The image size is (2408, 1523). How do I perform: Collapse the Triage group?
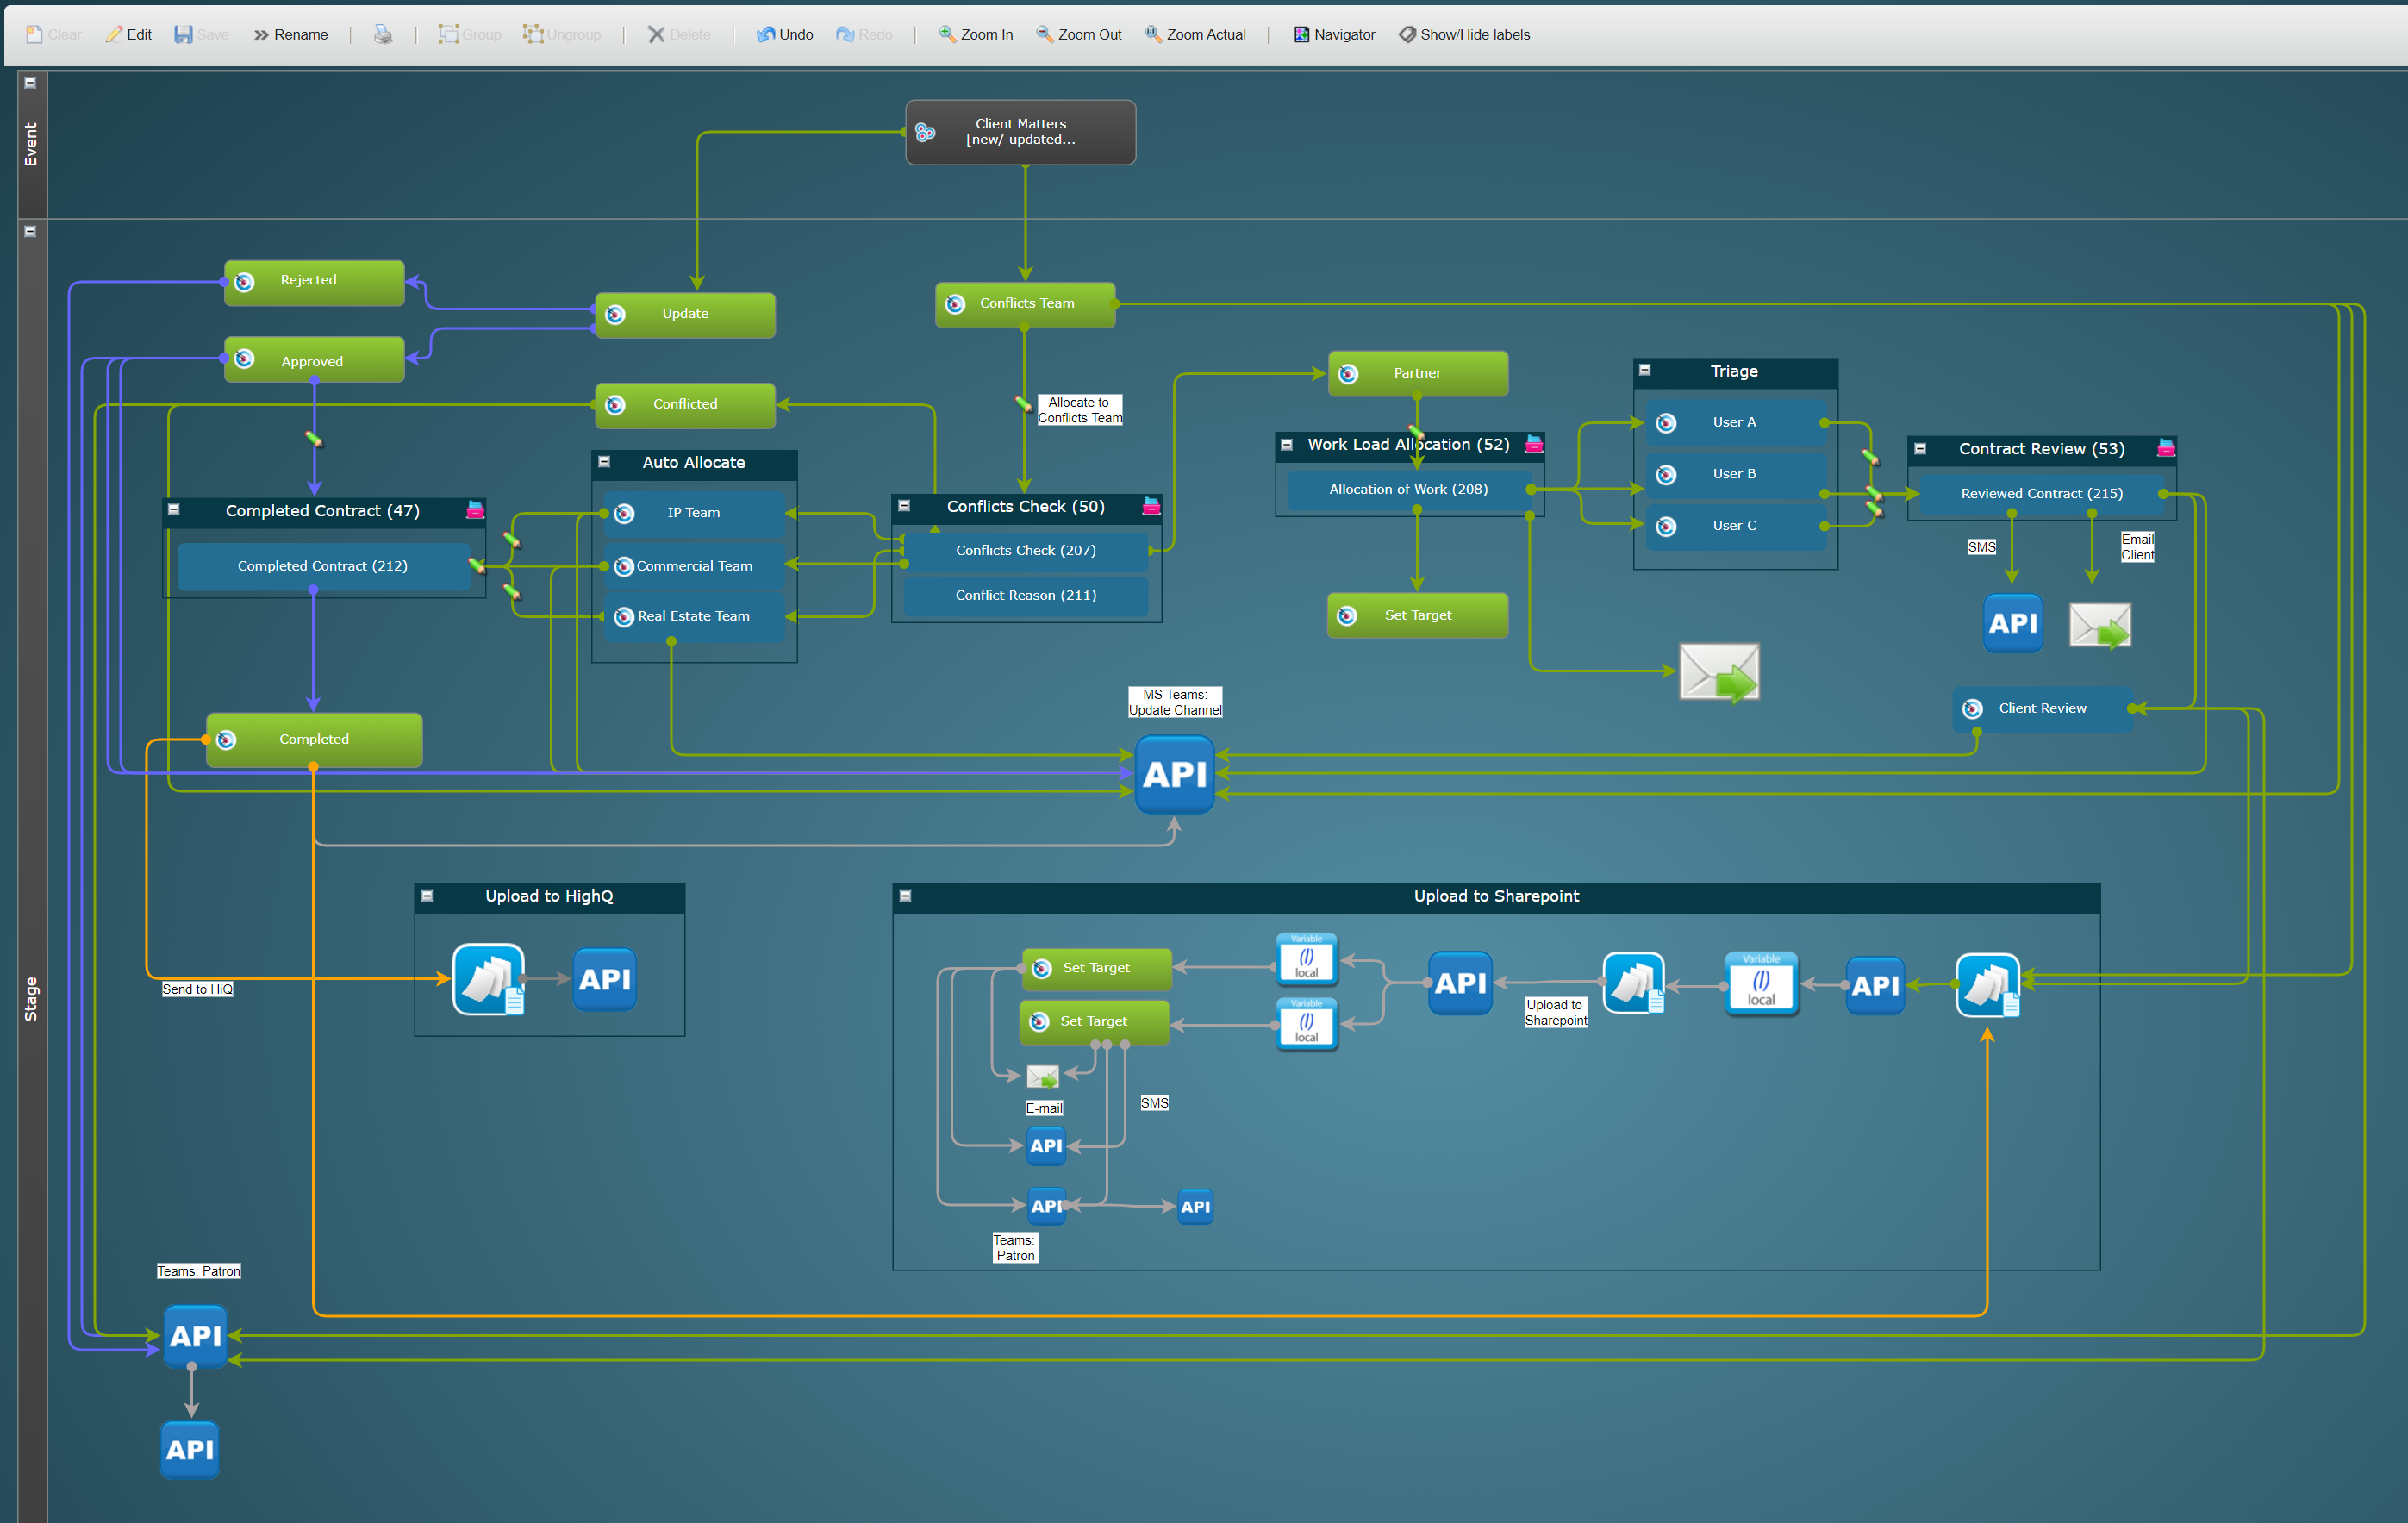click(1645, 370)
